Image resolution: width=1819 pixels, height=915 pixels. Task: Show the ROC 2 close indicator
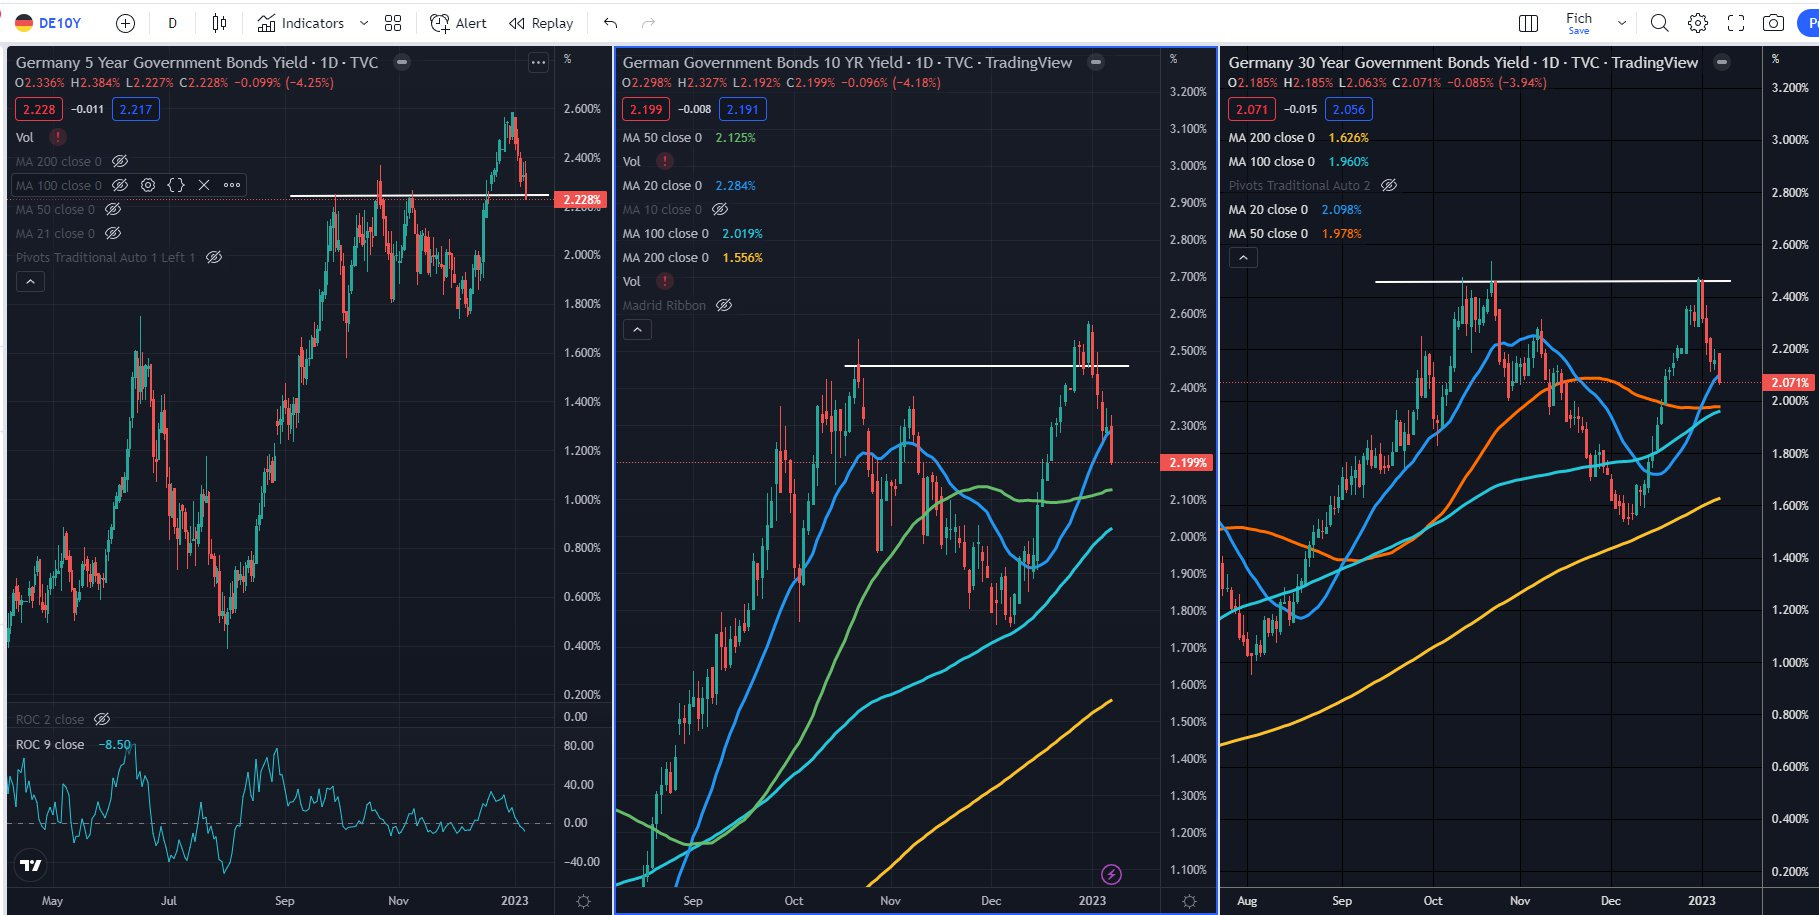click(x=102, y=719)
